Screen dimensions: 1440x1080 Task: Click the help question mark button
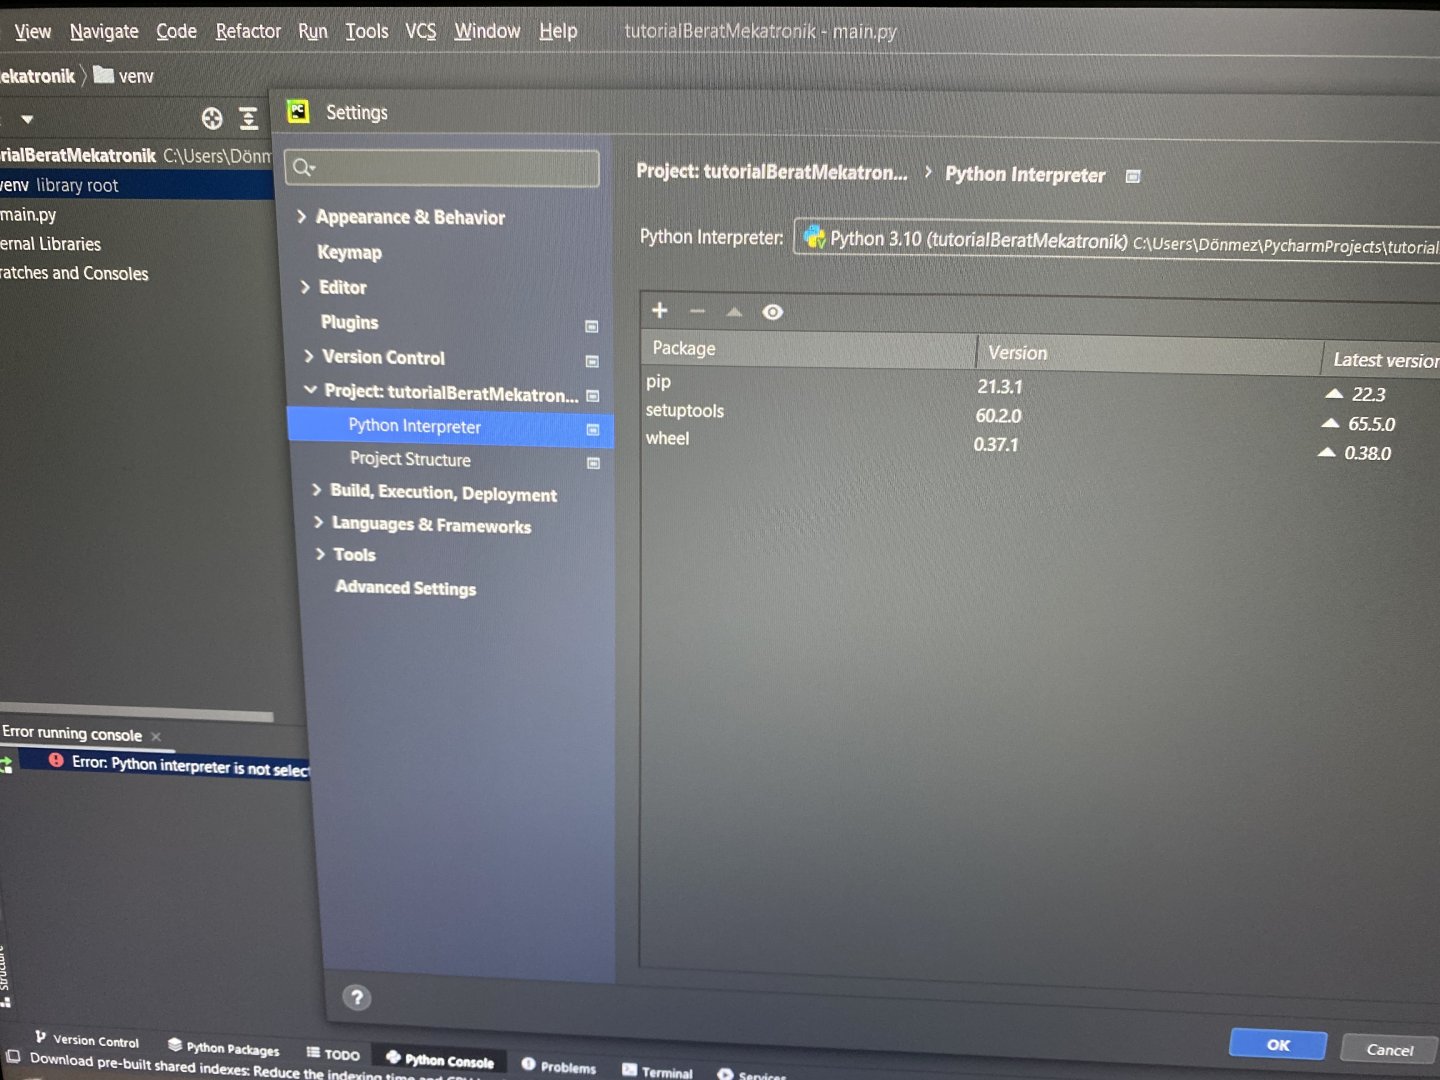[x=357, y=997]
